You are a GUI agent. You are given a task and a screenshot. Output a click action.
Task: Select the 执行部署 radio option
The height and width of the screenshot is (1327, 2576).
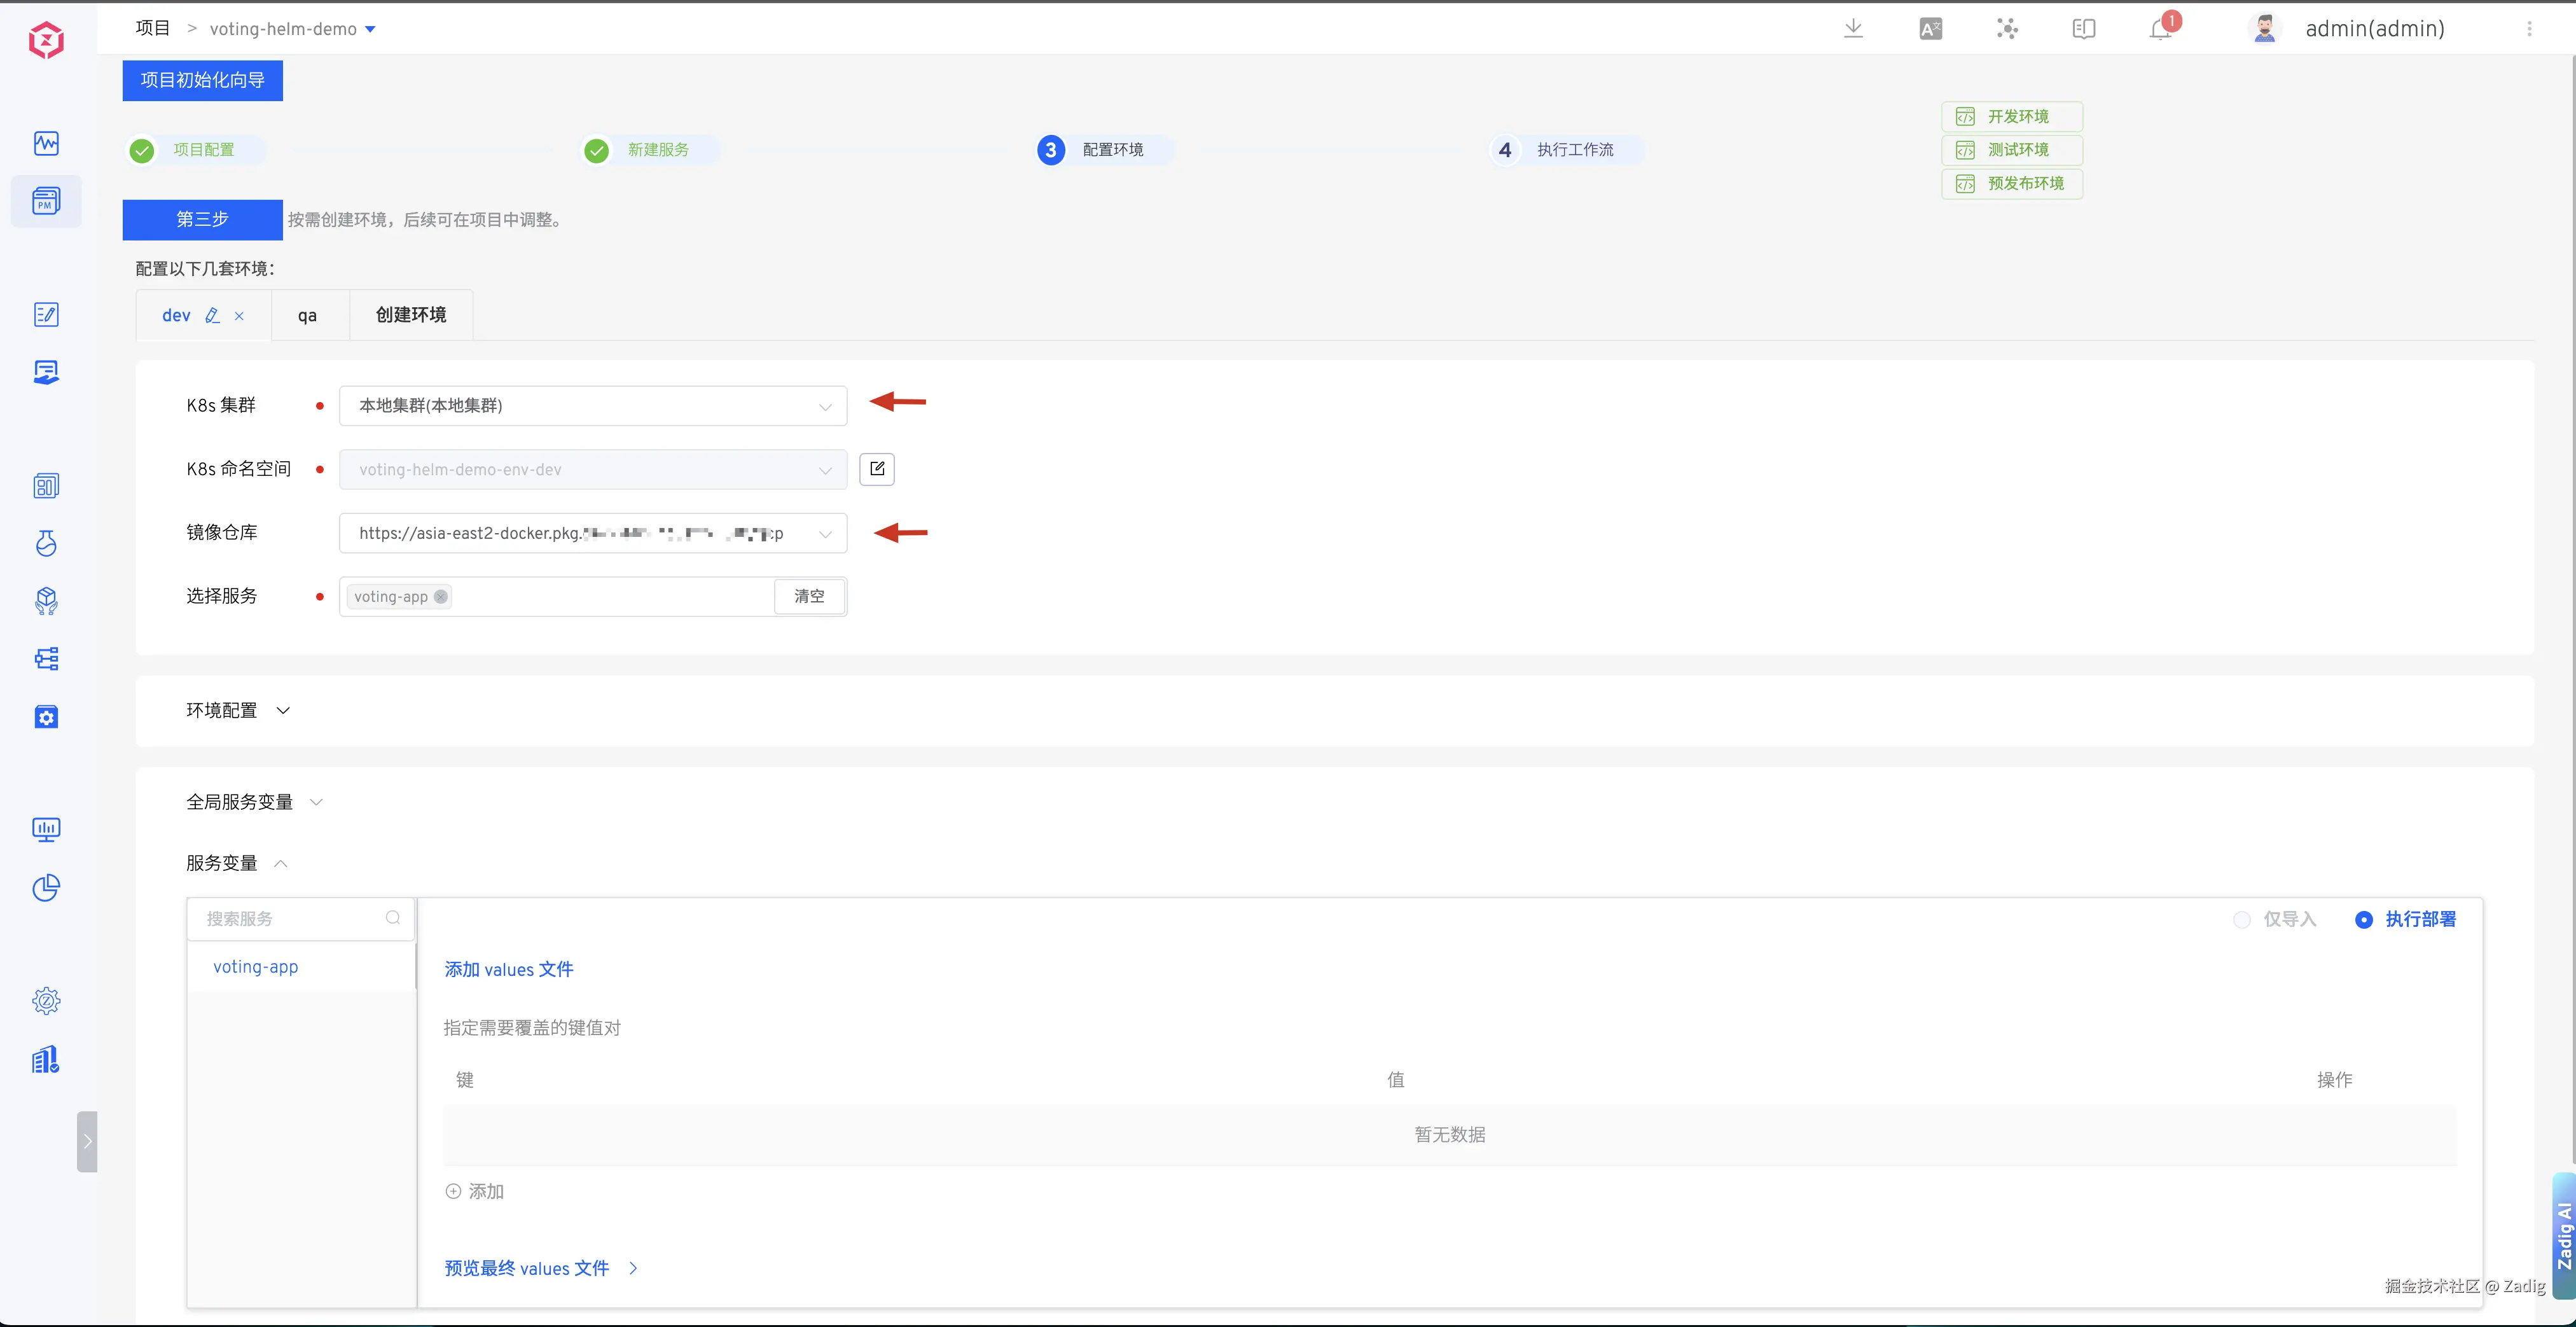(2364, 919)
